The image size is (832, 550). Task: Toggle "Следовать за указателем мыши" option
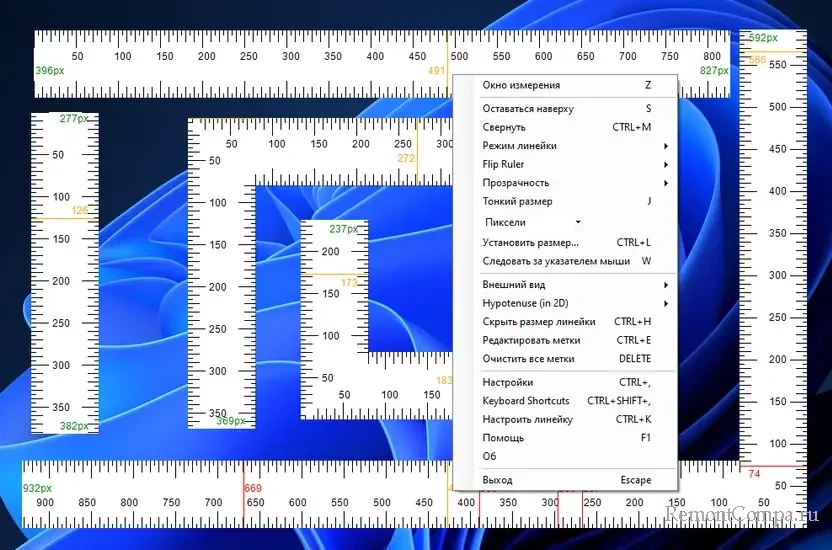[x=566, y=261]
